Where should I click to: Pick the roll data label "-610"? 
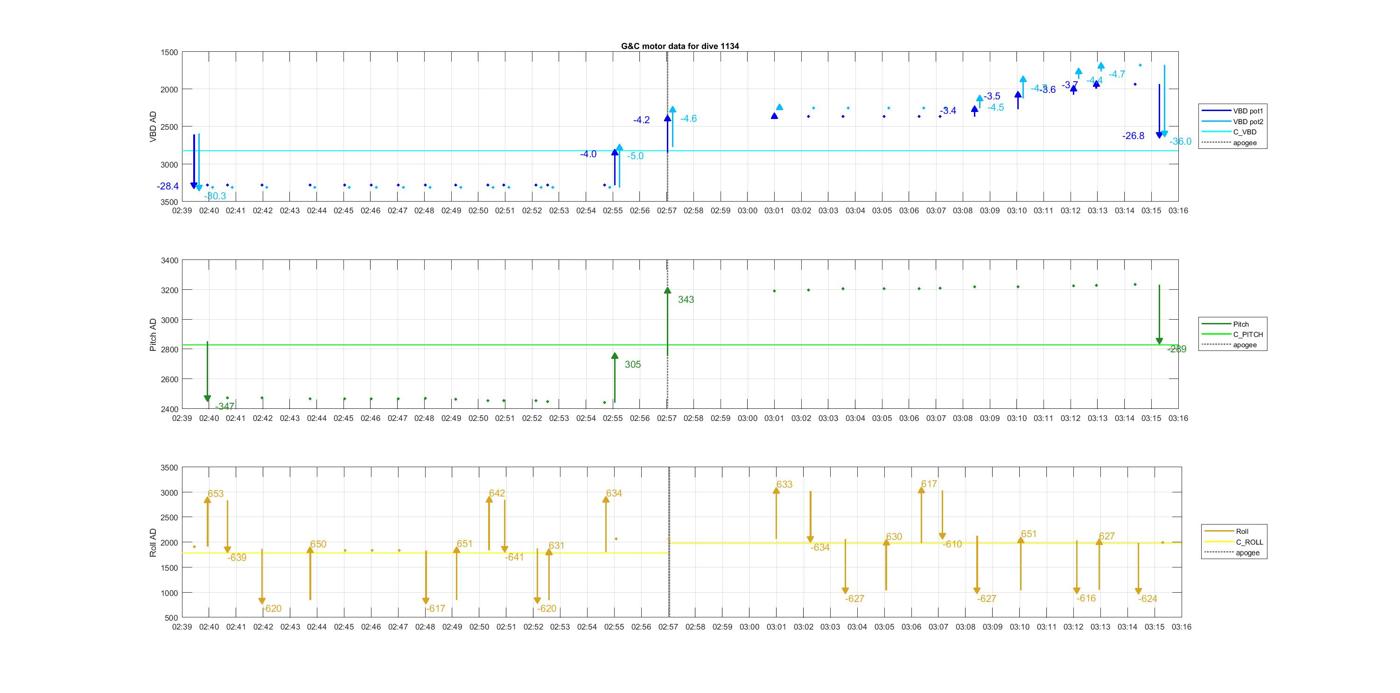pos(952,544)
